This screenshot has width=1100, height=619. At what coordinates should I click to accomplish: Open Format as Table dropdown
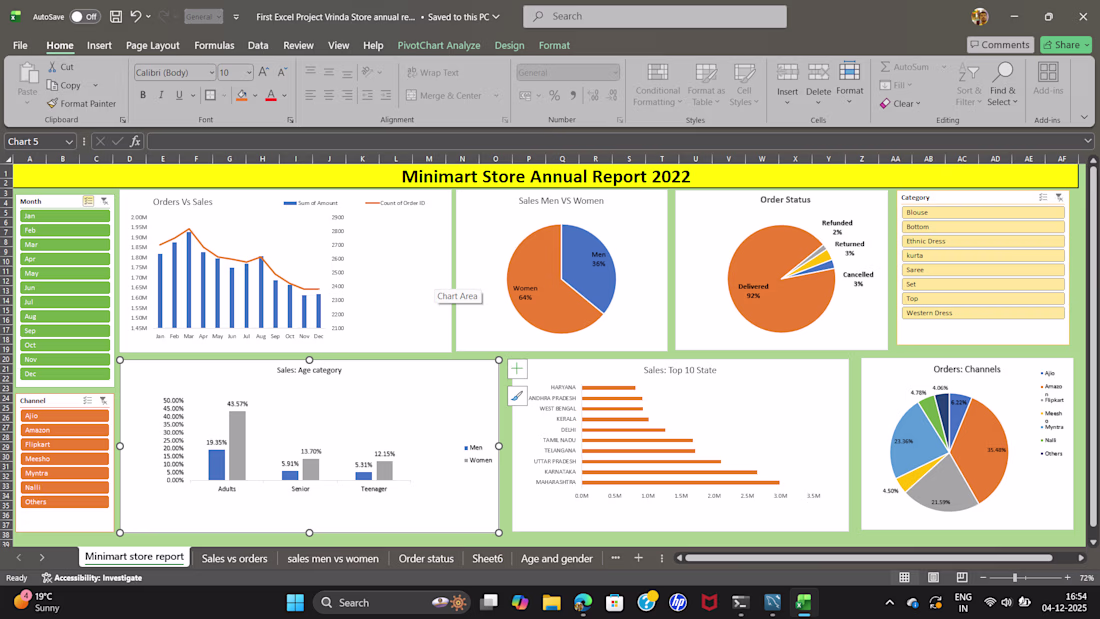point(706,85)
